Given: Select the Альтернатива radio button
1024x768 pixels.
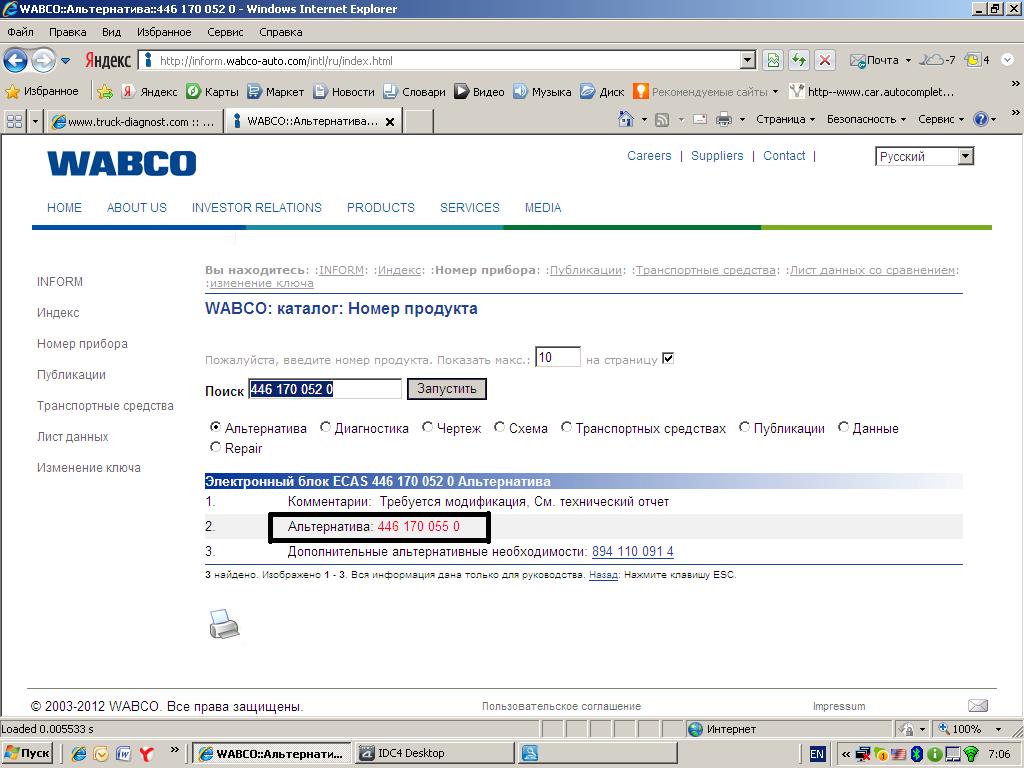Looking at the screenshot, I should (x=216, y=427).
